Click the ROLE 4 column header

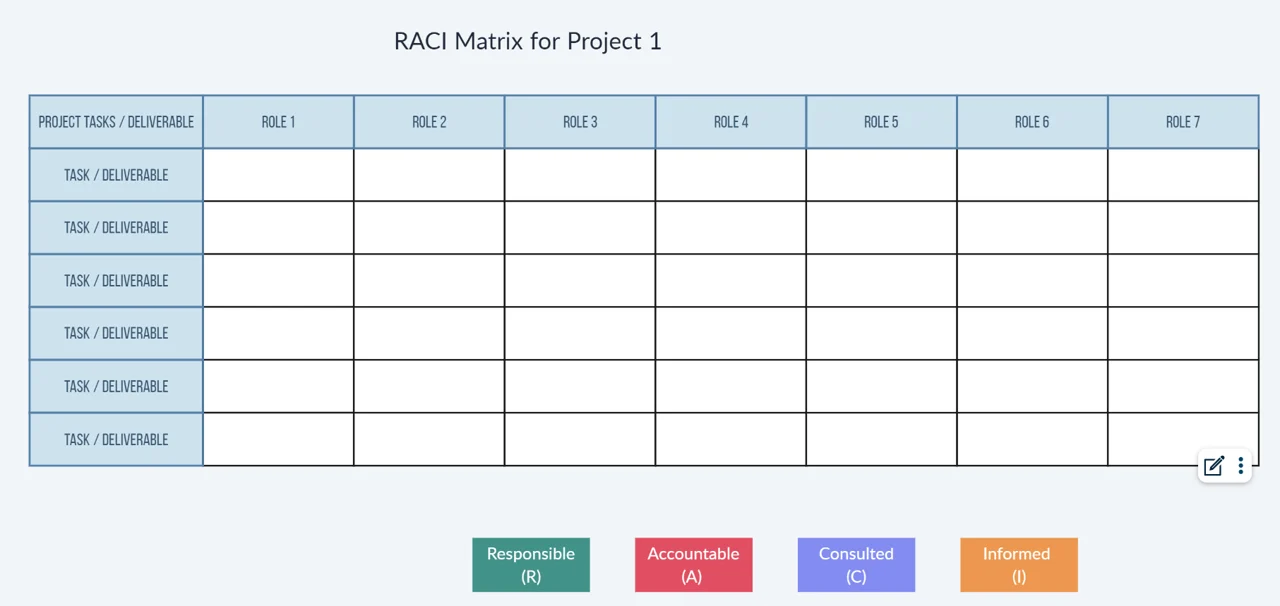point(731,122)
